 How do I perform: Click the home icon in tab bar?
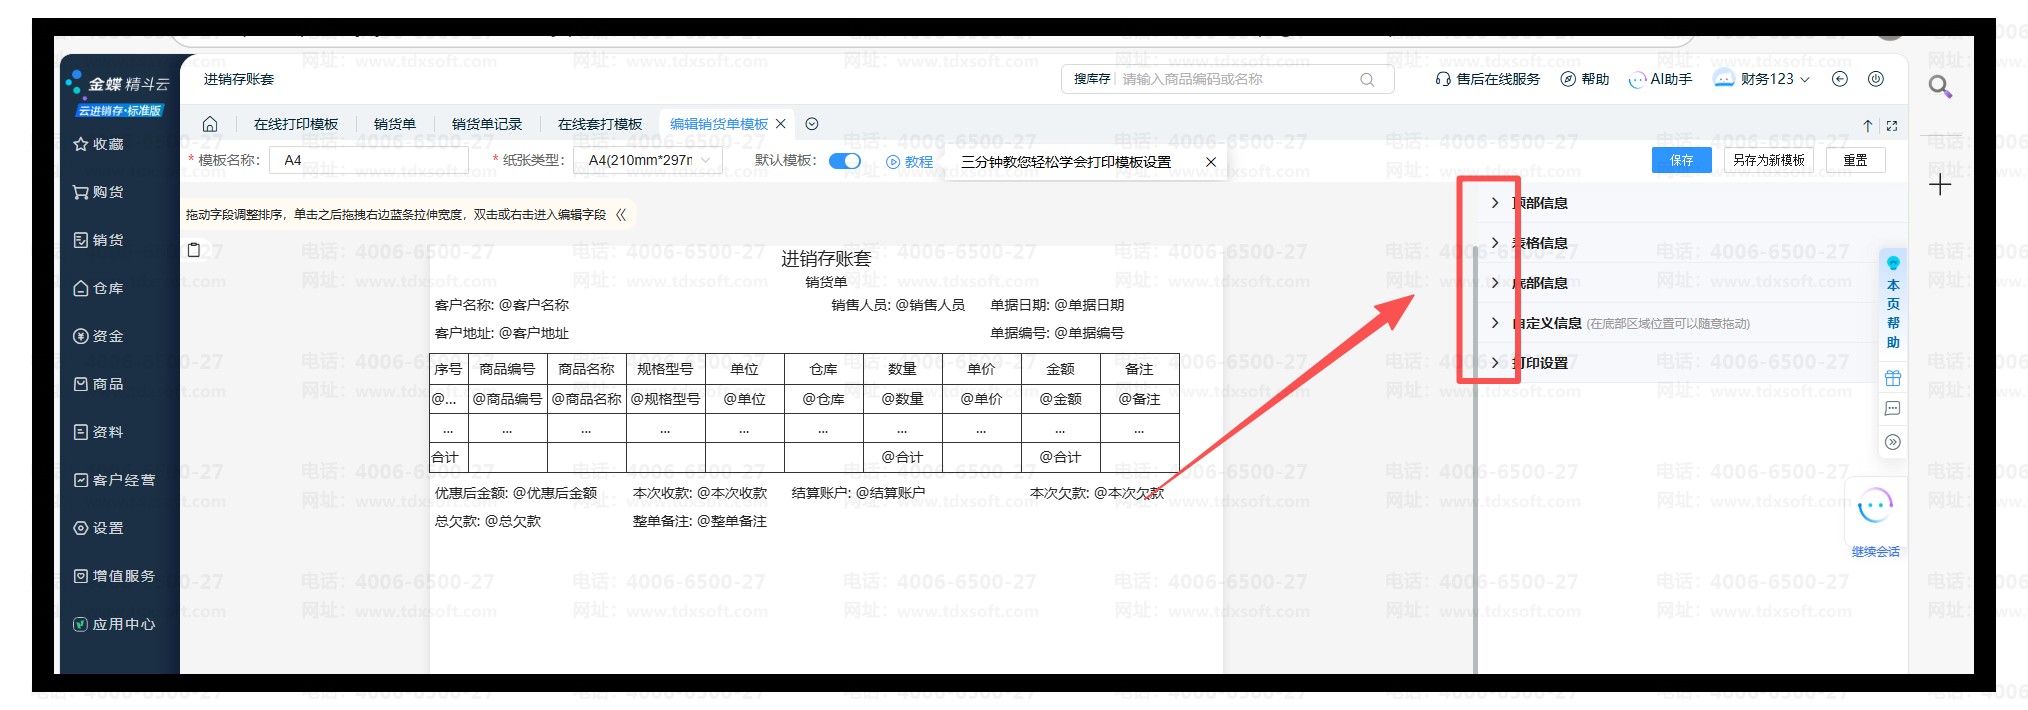tap(210, 124)
